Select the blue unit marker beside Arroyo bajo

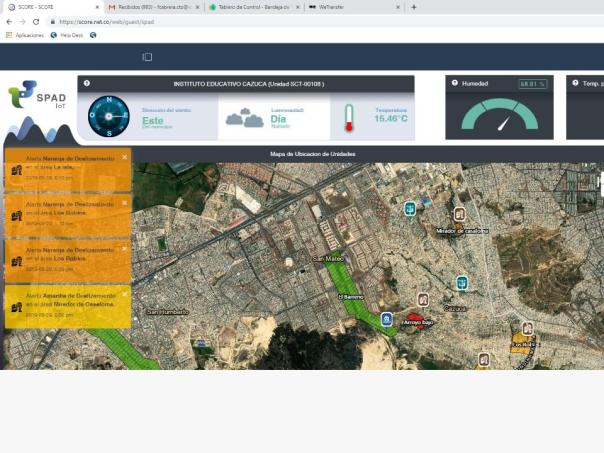click(386, 319)
